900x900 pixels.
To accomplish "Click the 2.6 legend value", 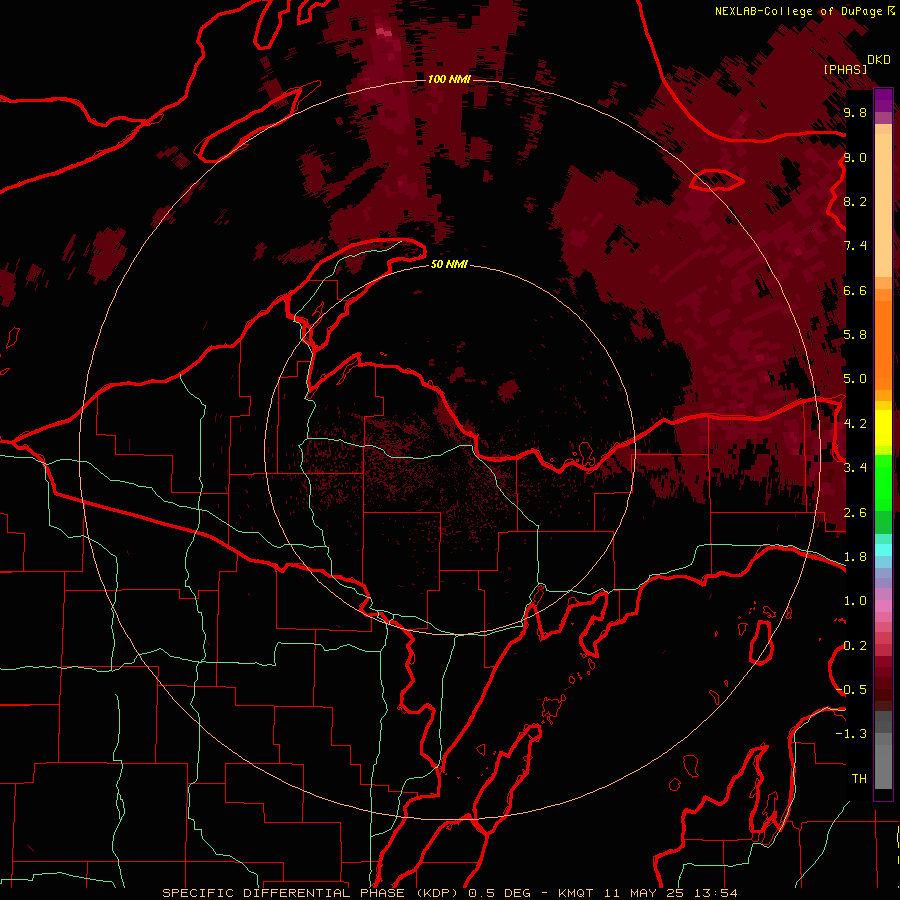I will tap(855, 513).
